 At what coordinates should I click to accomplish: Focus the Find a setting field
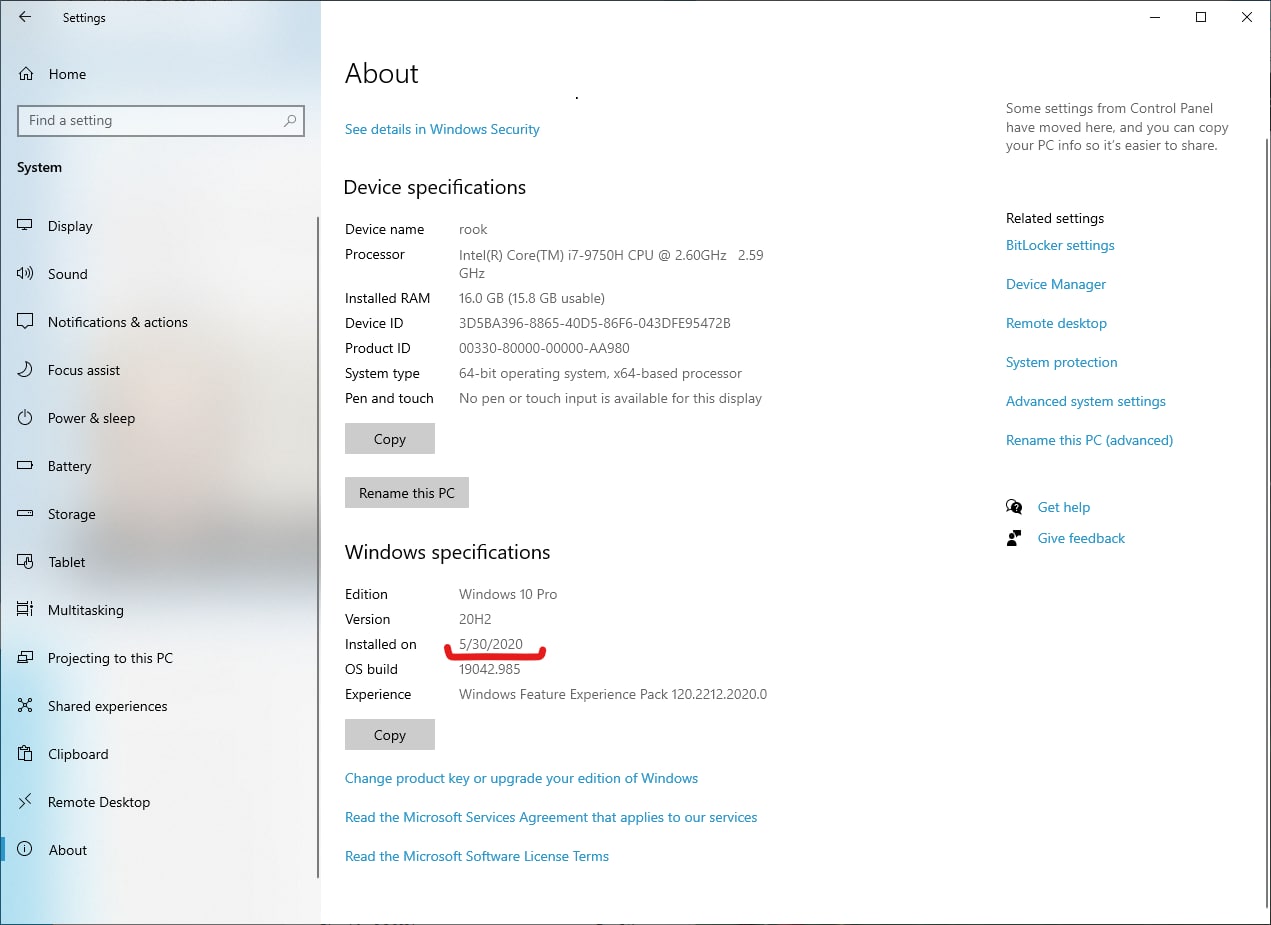[161, 120]
